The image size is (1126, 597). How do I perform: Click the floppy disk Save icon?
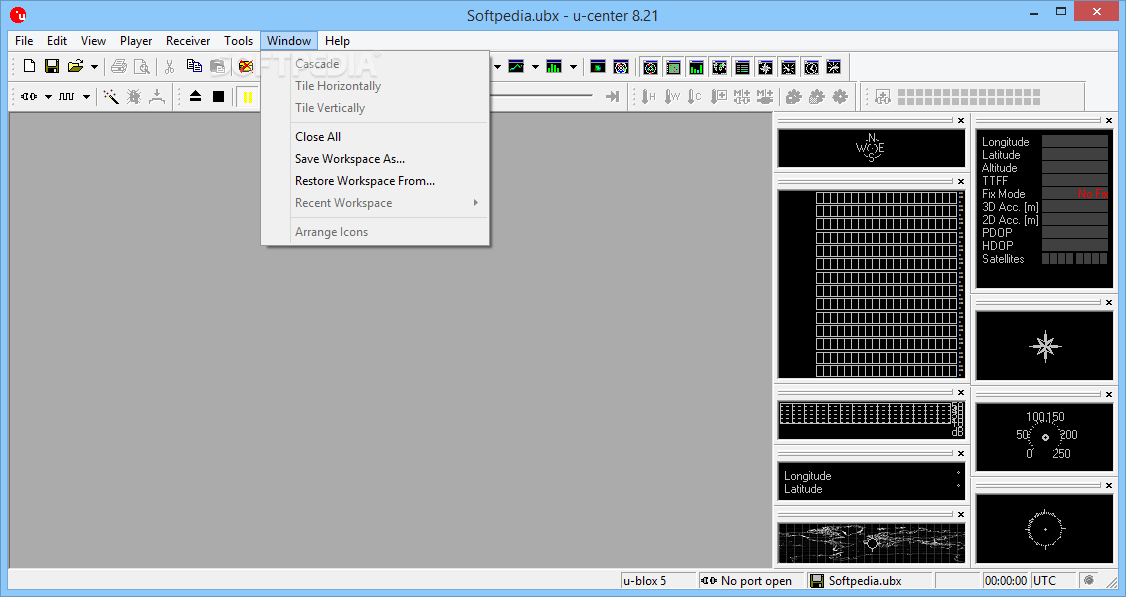point(52,67)
